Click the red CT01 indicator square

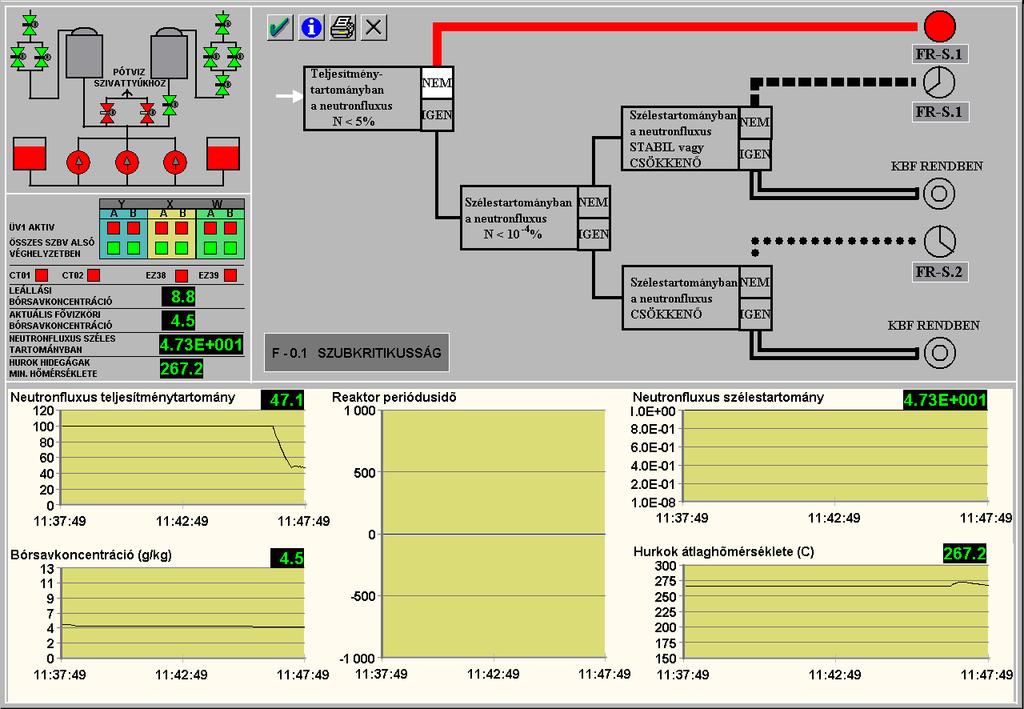41,276
